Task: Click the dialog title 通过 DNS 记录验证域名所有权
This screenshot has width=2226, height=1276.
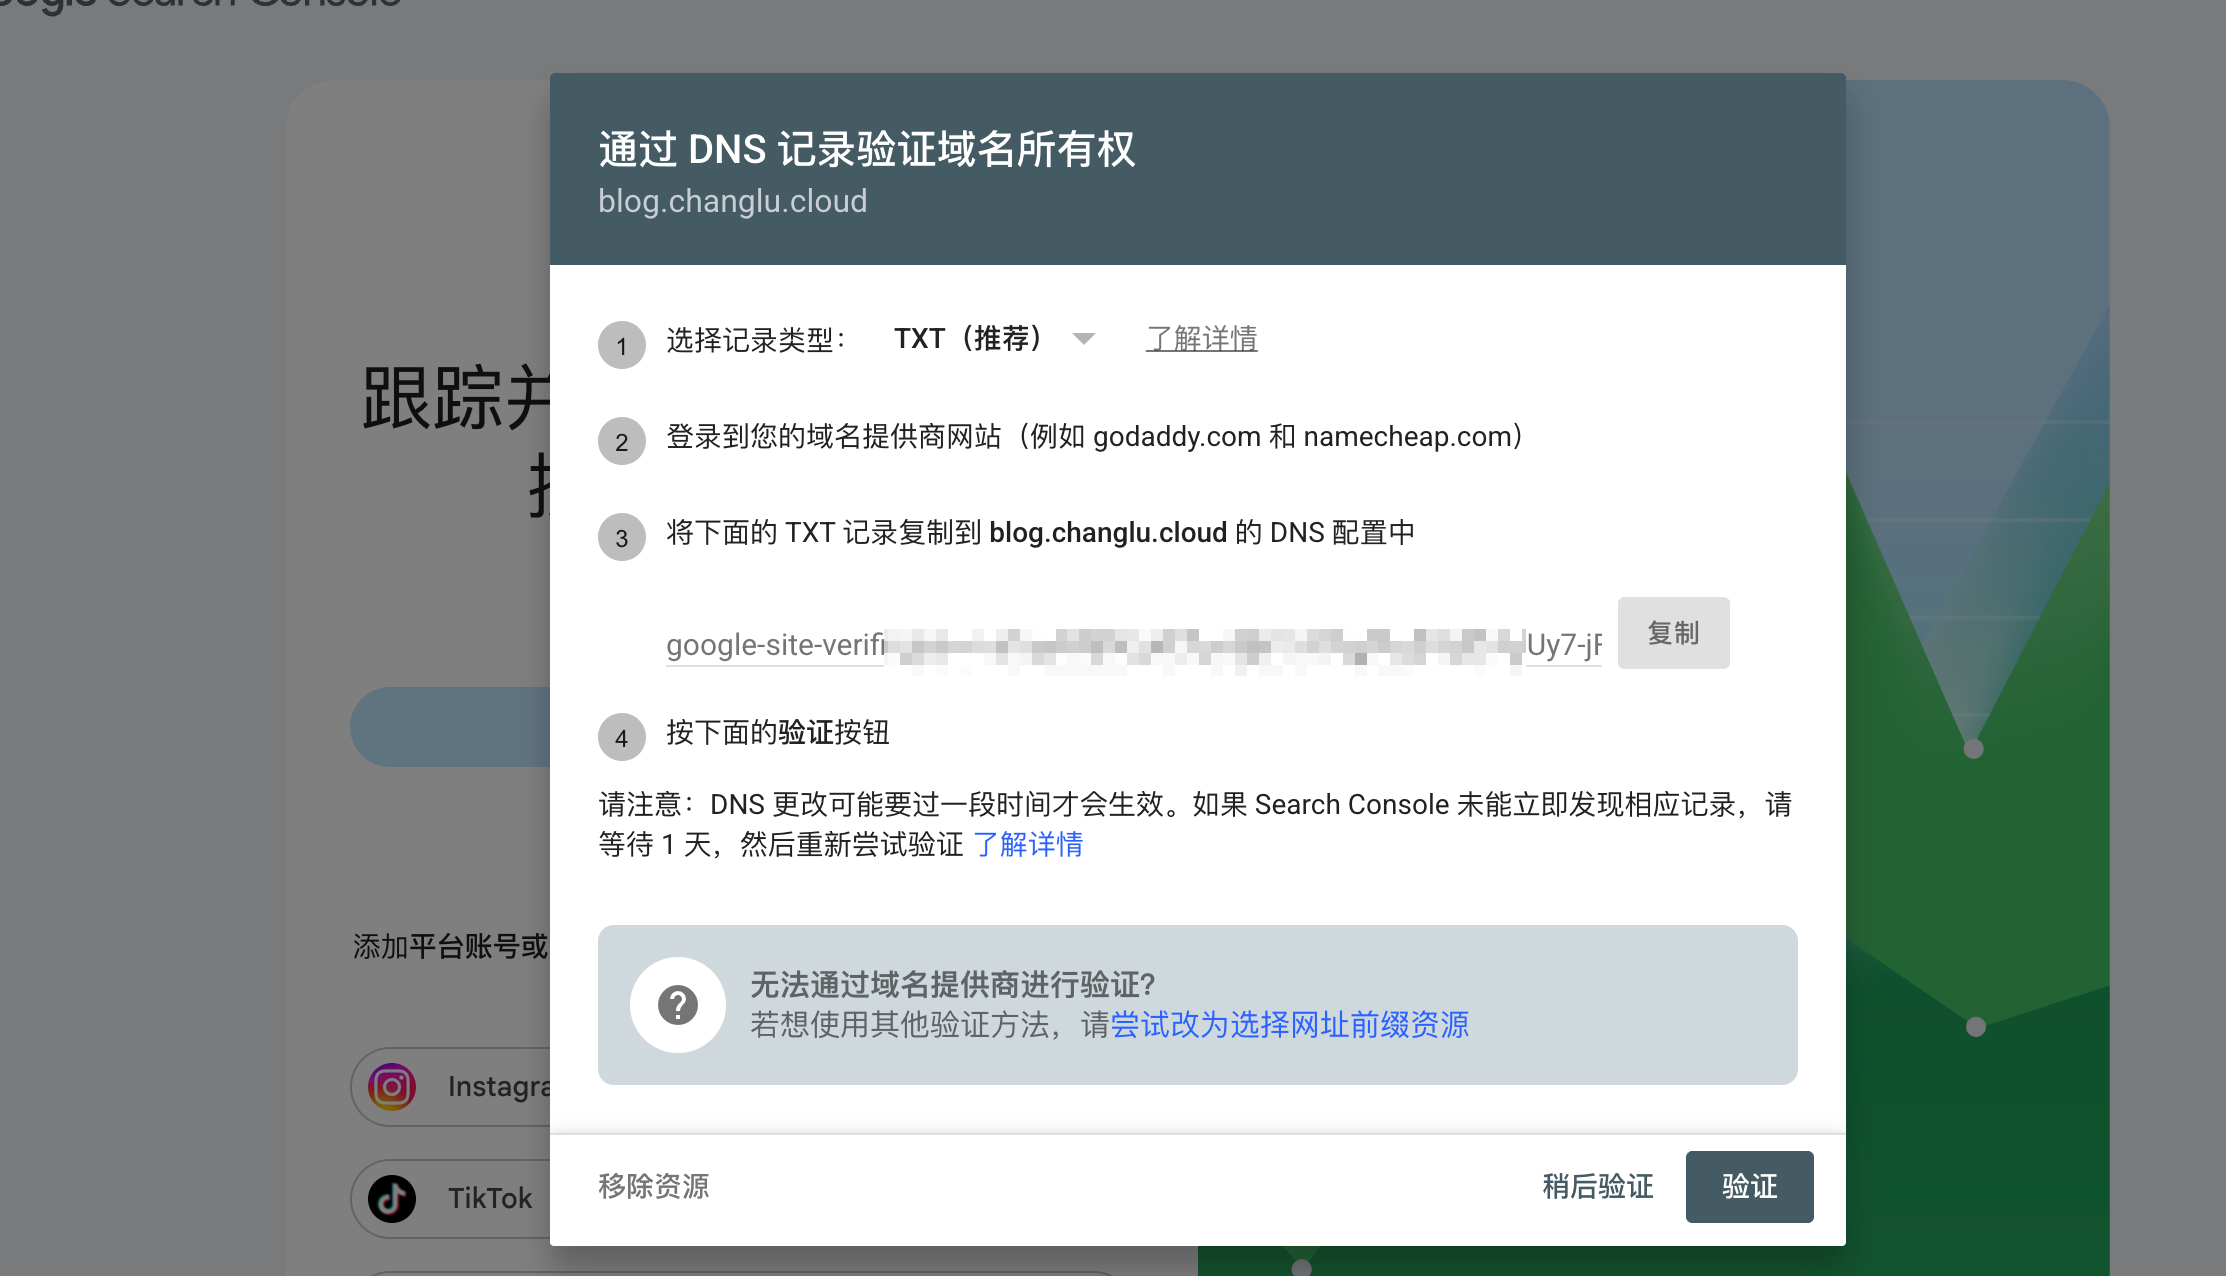Action: click(x=867, y=149)
